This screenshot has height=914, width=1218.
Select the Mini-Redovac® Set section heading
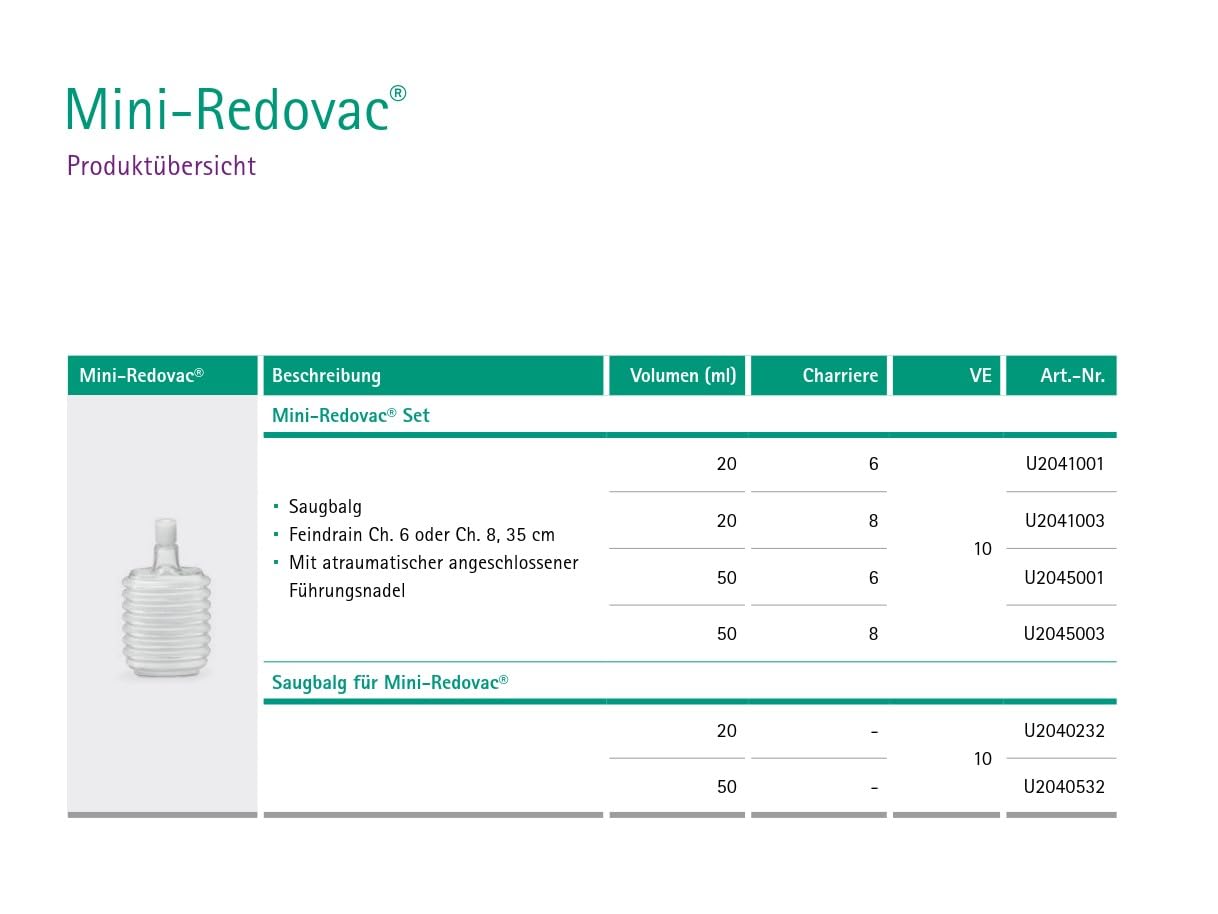[351, 415]
